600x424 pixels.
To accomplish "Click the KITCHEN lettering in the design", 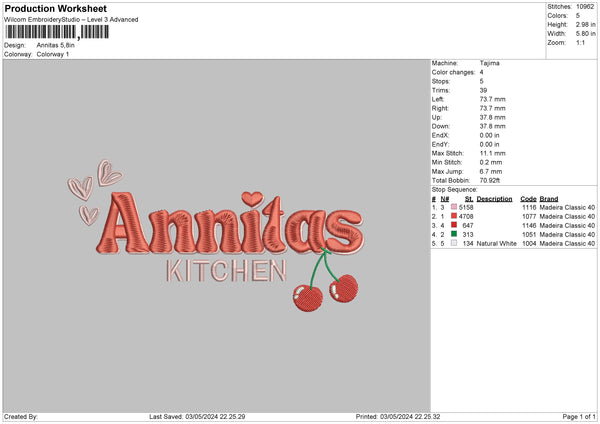I will pos(226,271).
